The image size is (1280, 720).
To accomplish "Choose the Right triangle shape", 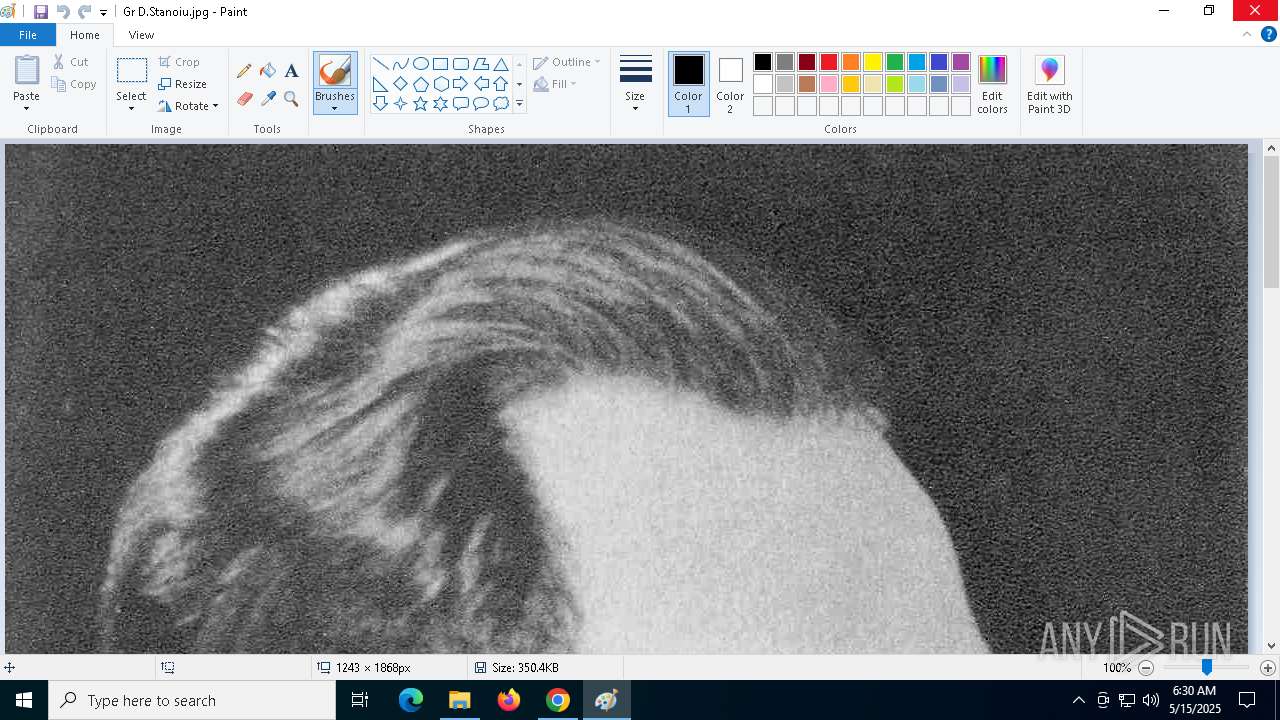I will (x=380, y=83).
